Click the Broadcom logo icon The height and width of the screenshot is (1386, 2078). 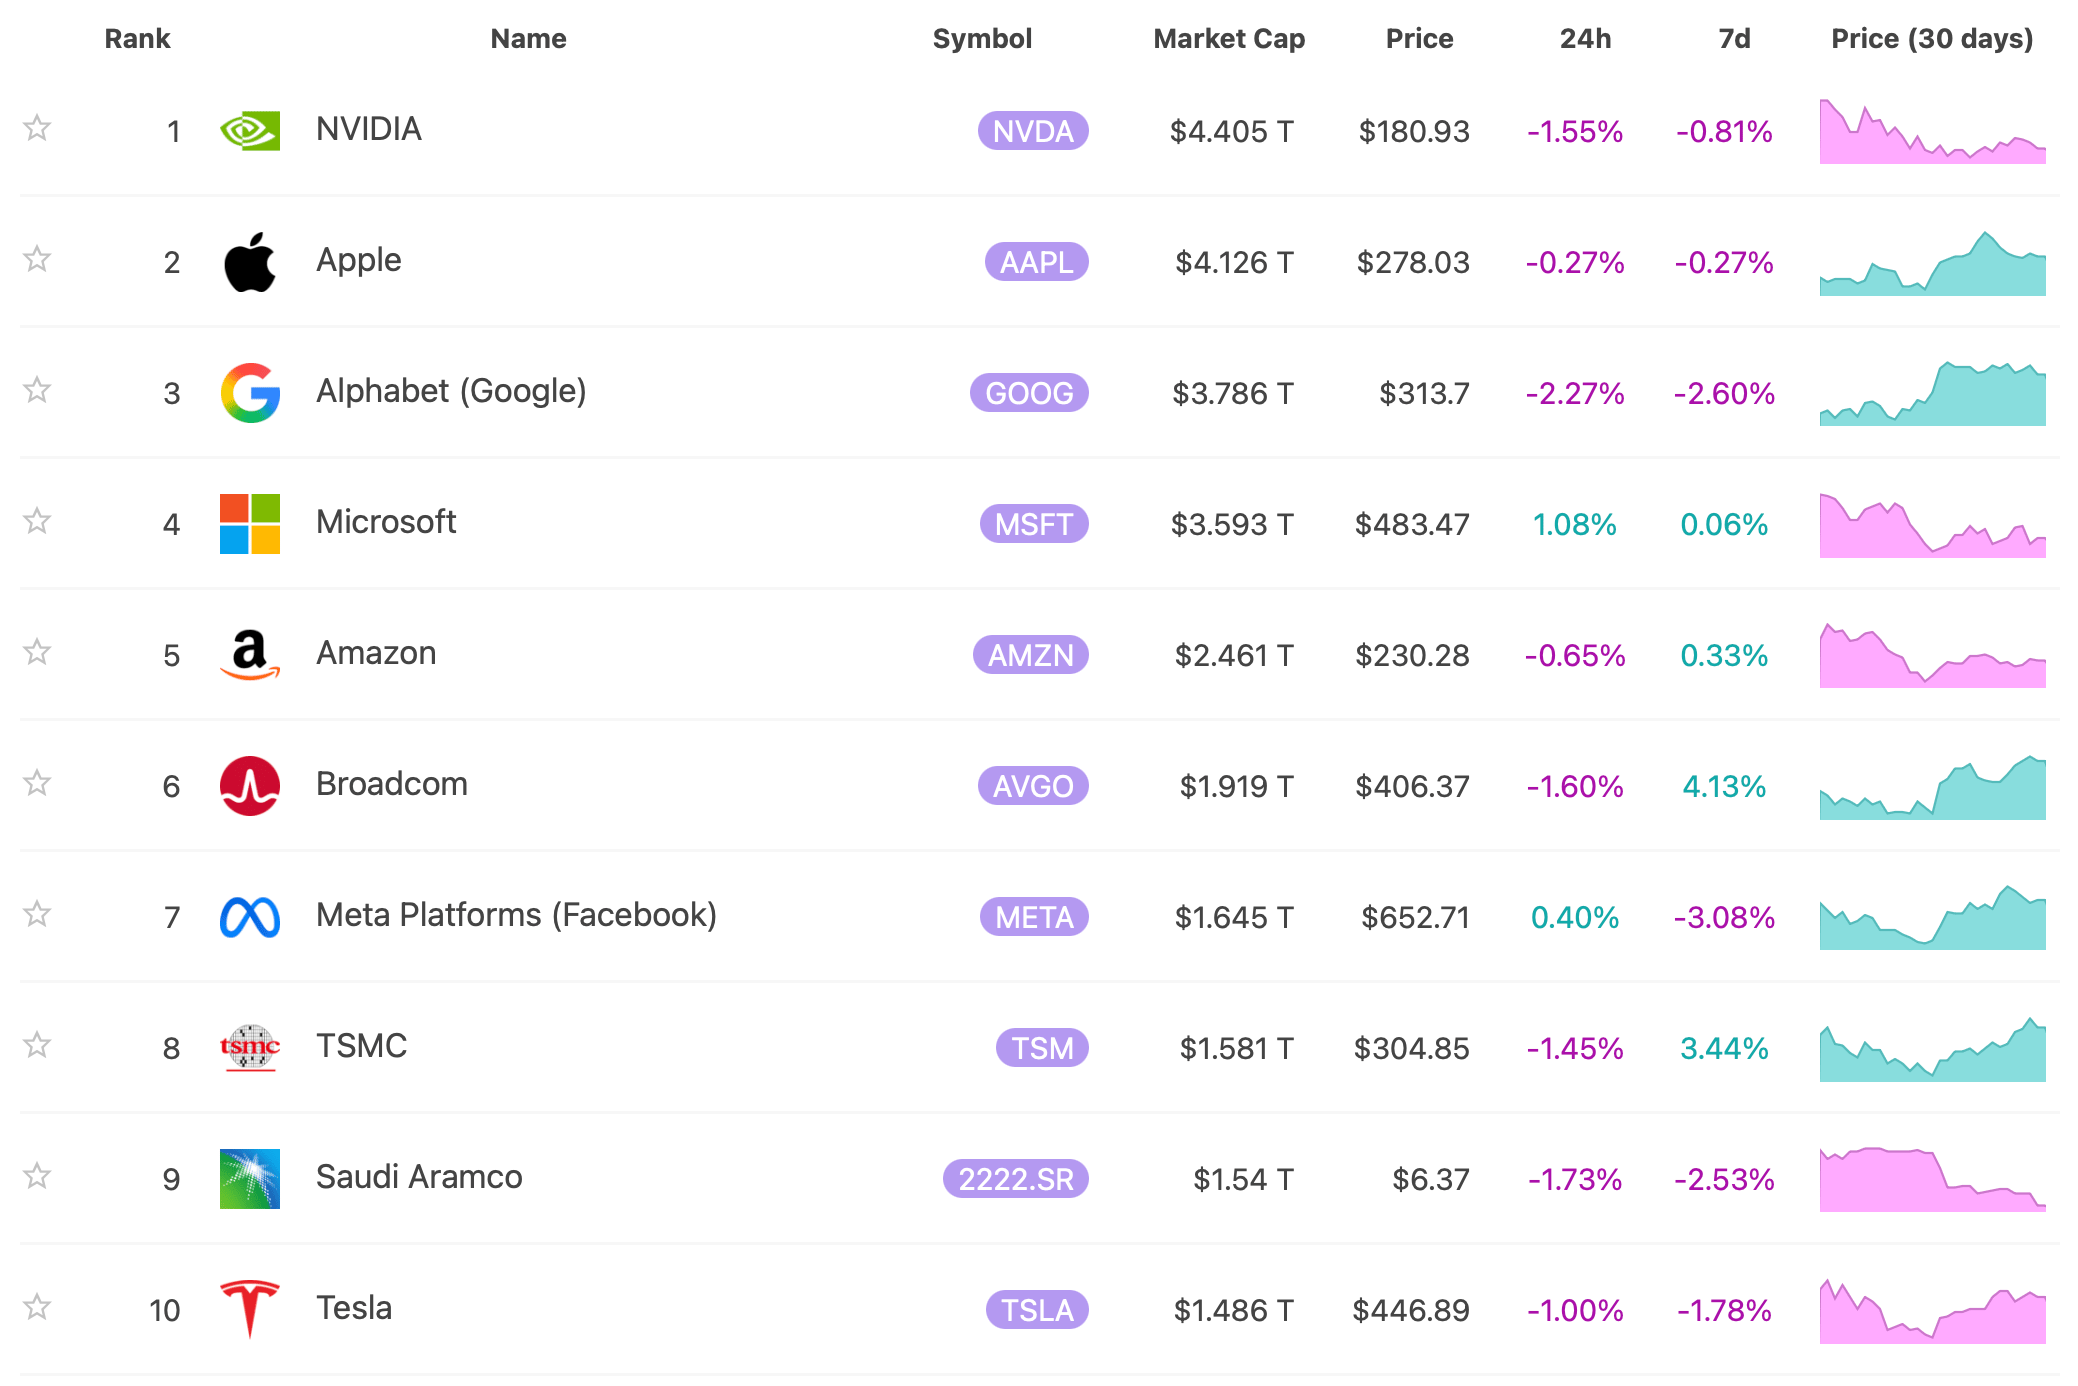tap(250, 786)
